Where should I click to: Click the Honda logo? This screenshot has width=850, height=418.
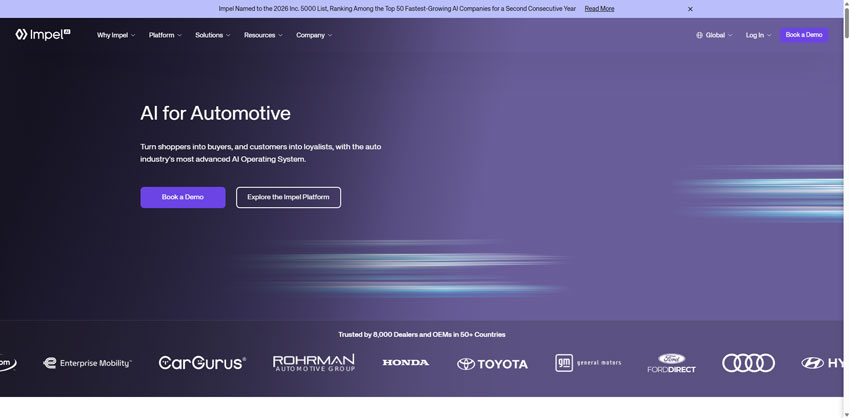pos(405,362)
